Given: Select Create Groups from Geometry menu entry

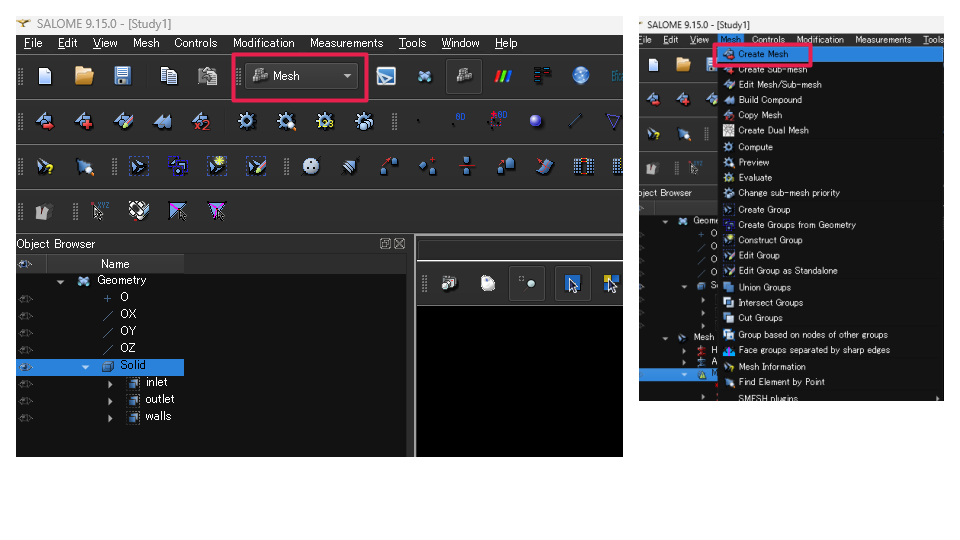Looking at the screenshot, I should 796,225.
